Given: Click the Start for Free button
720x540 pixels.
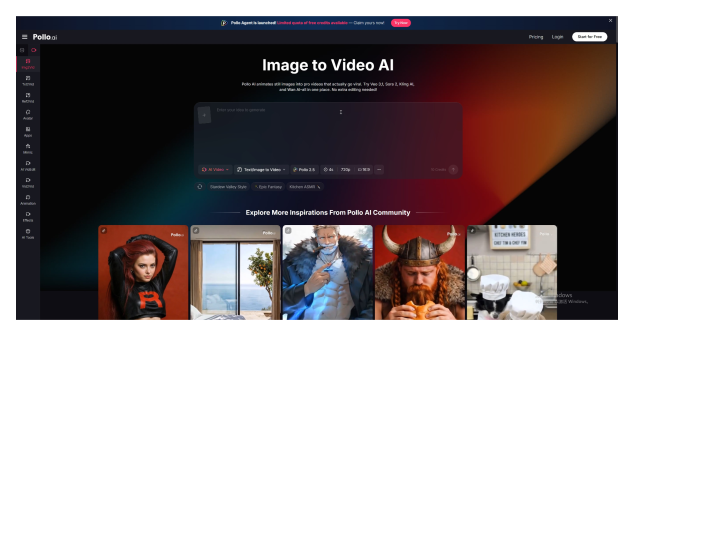Looking at the screenshot, I should click(x=589, y=37).
